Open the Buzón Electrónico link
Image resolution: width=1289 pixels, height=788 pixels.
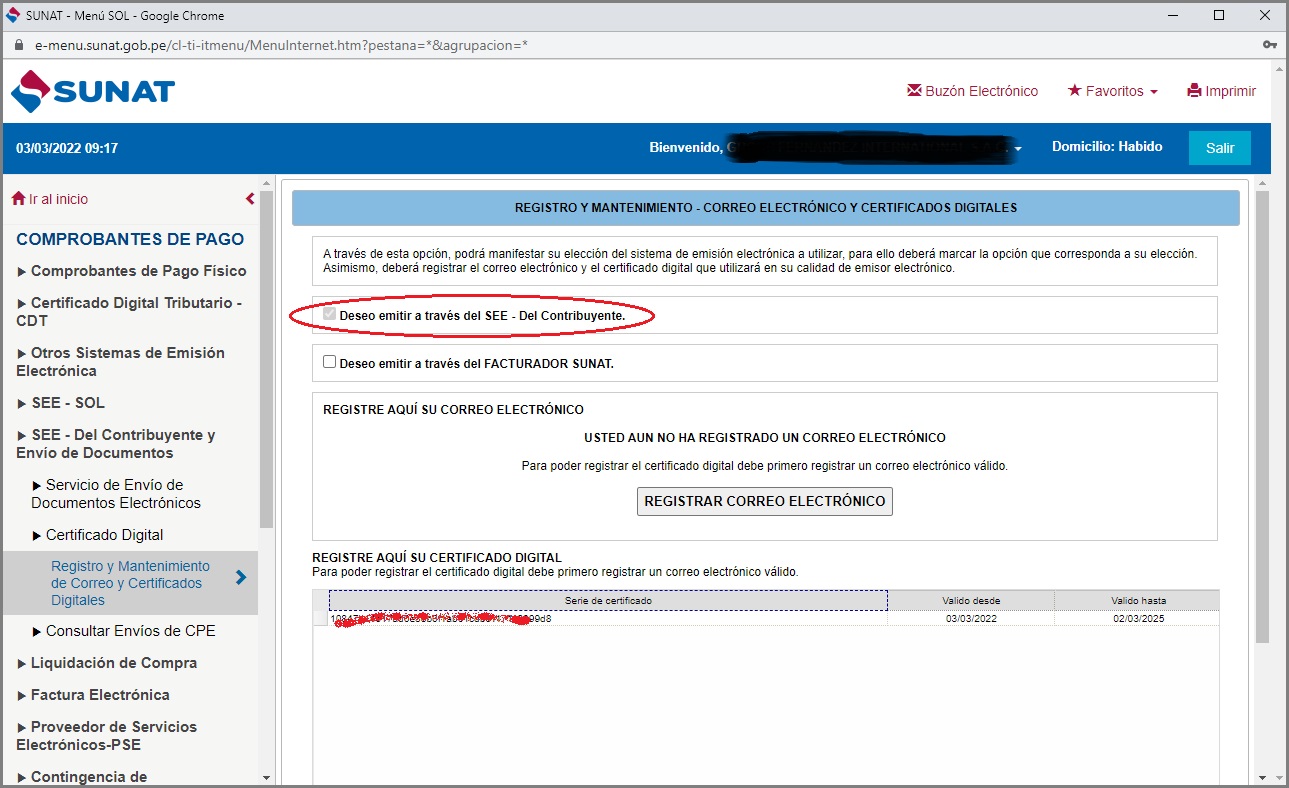972,91
